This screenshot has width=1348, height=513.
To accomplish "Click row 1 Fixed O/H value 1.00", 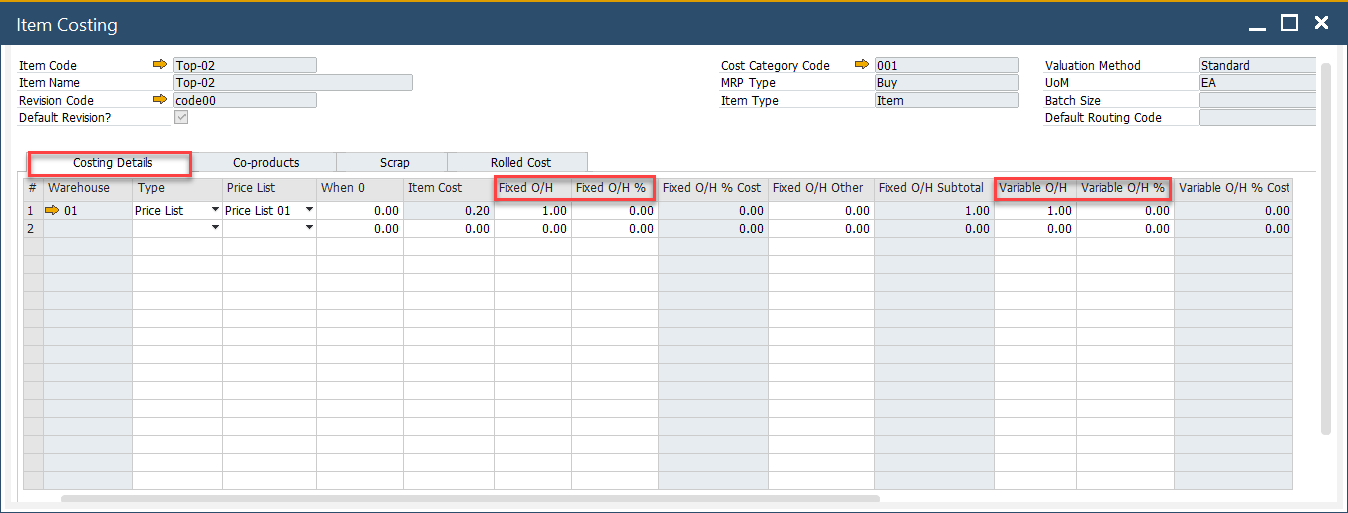I will click(533, 211).
